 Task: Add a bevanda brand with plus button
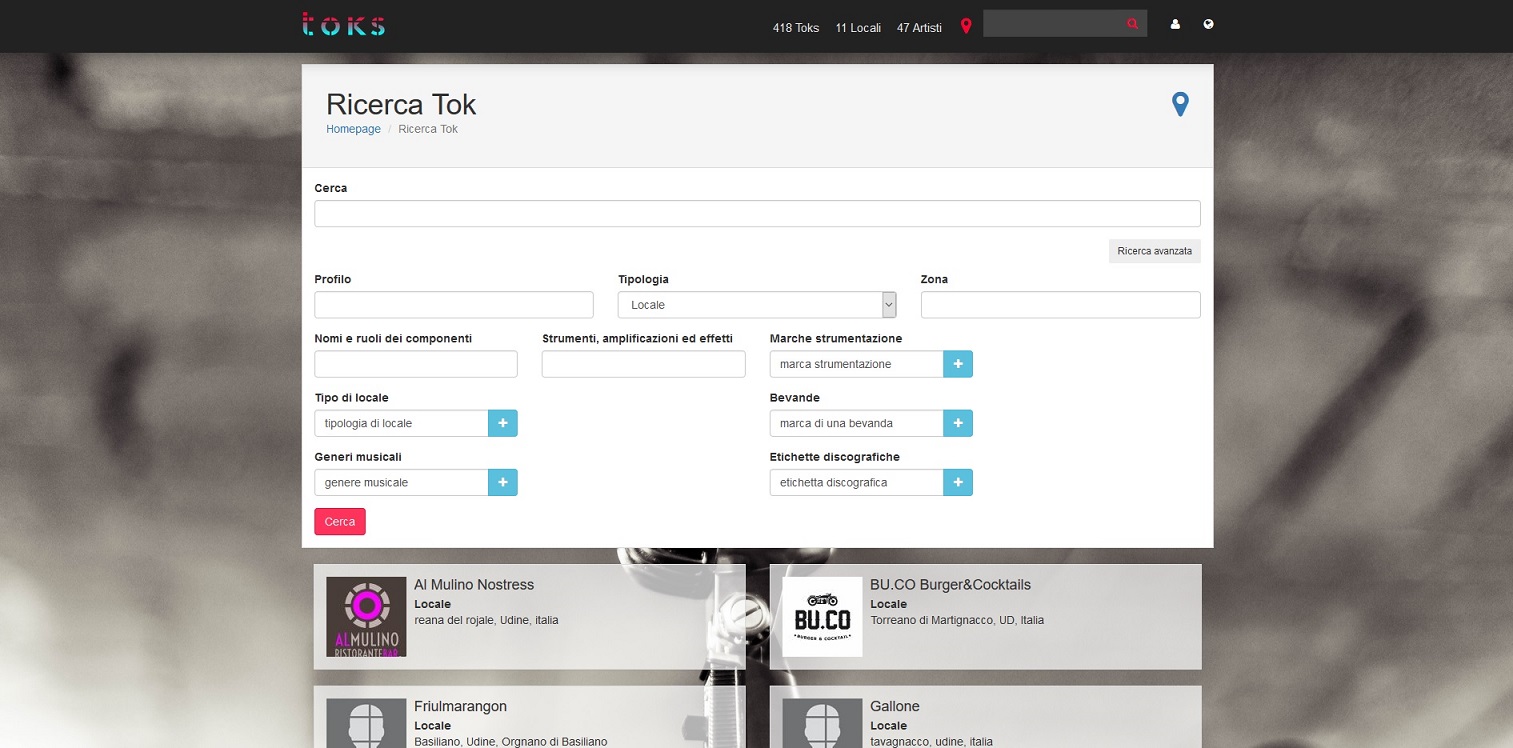pos(958,423)
